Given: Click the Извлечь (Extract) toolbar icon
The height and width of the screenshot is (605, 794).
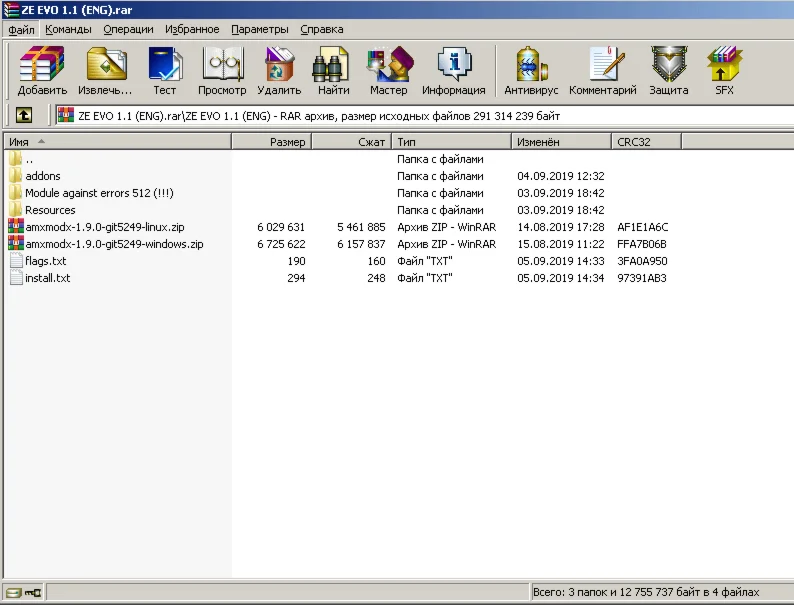Looking at the screenshot, I should coord(105,71).
